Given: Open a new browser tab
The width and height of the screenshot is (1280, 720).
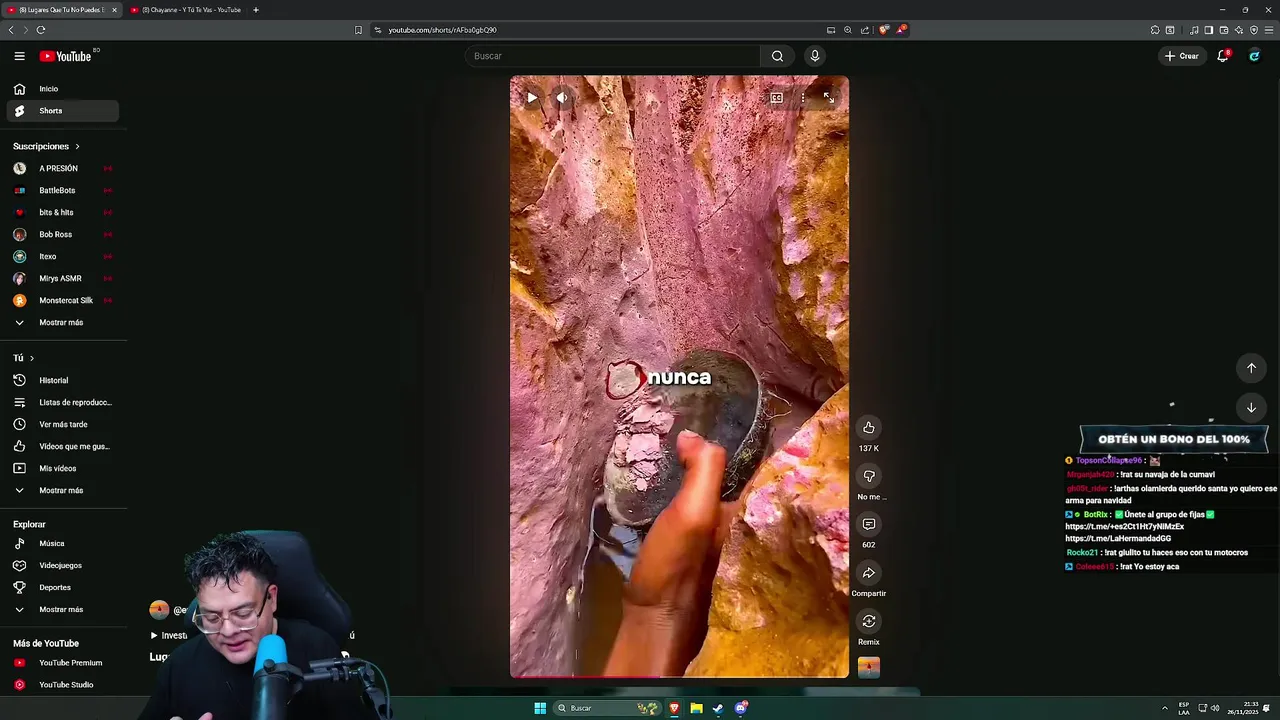Looking at the screenshot, I should (x=256, y=10).
